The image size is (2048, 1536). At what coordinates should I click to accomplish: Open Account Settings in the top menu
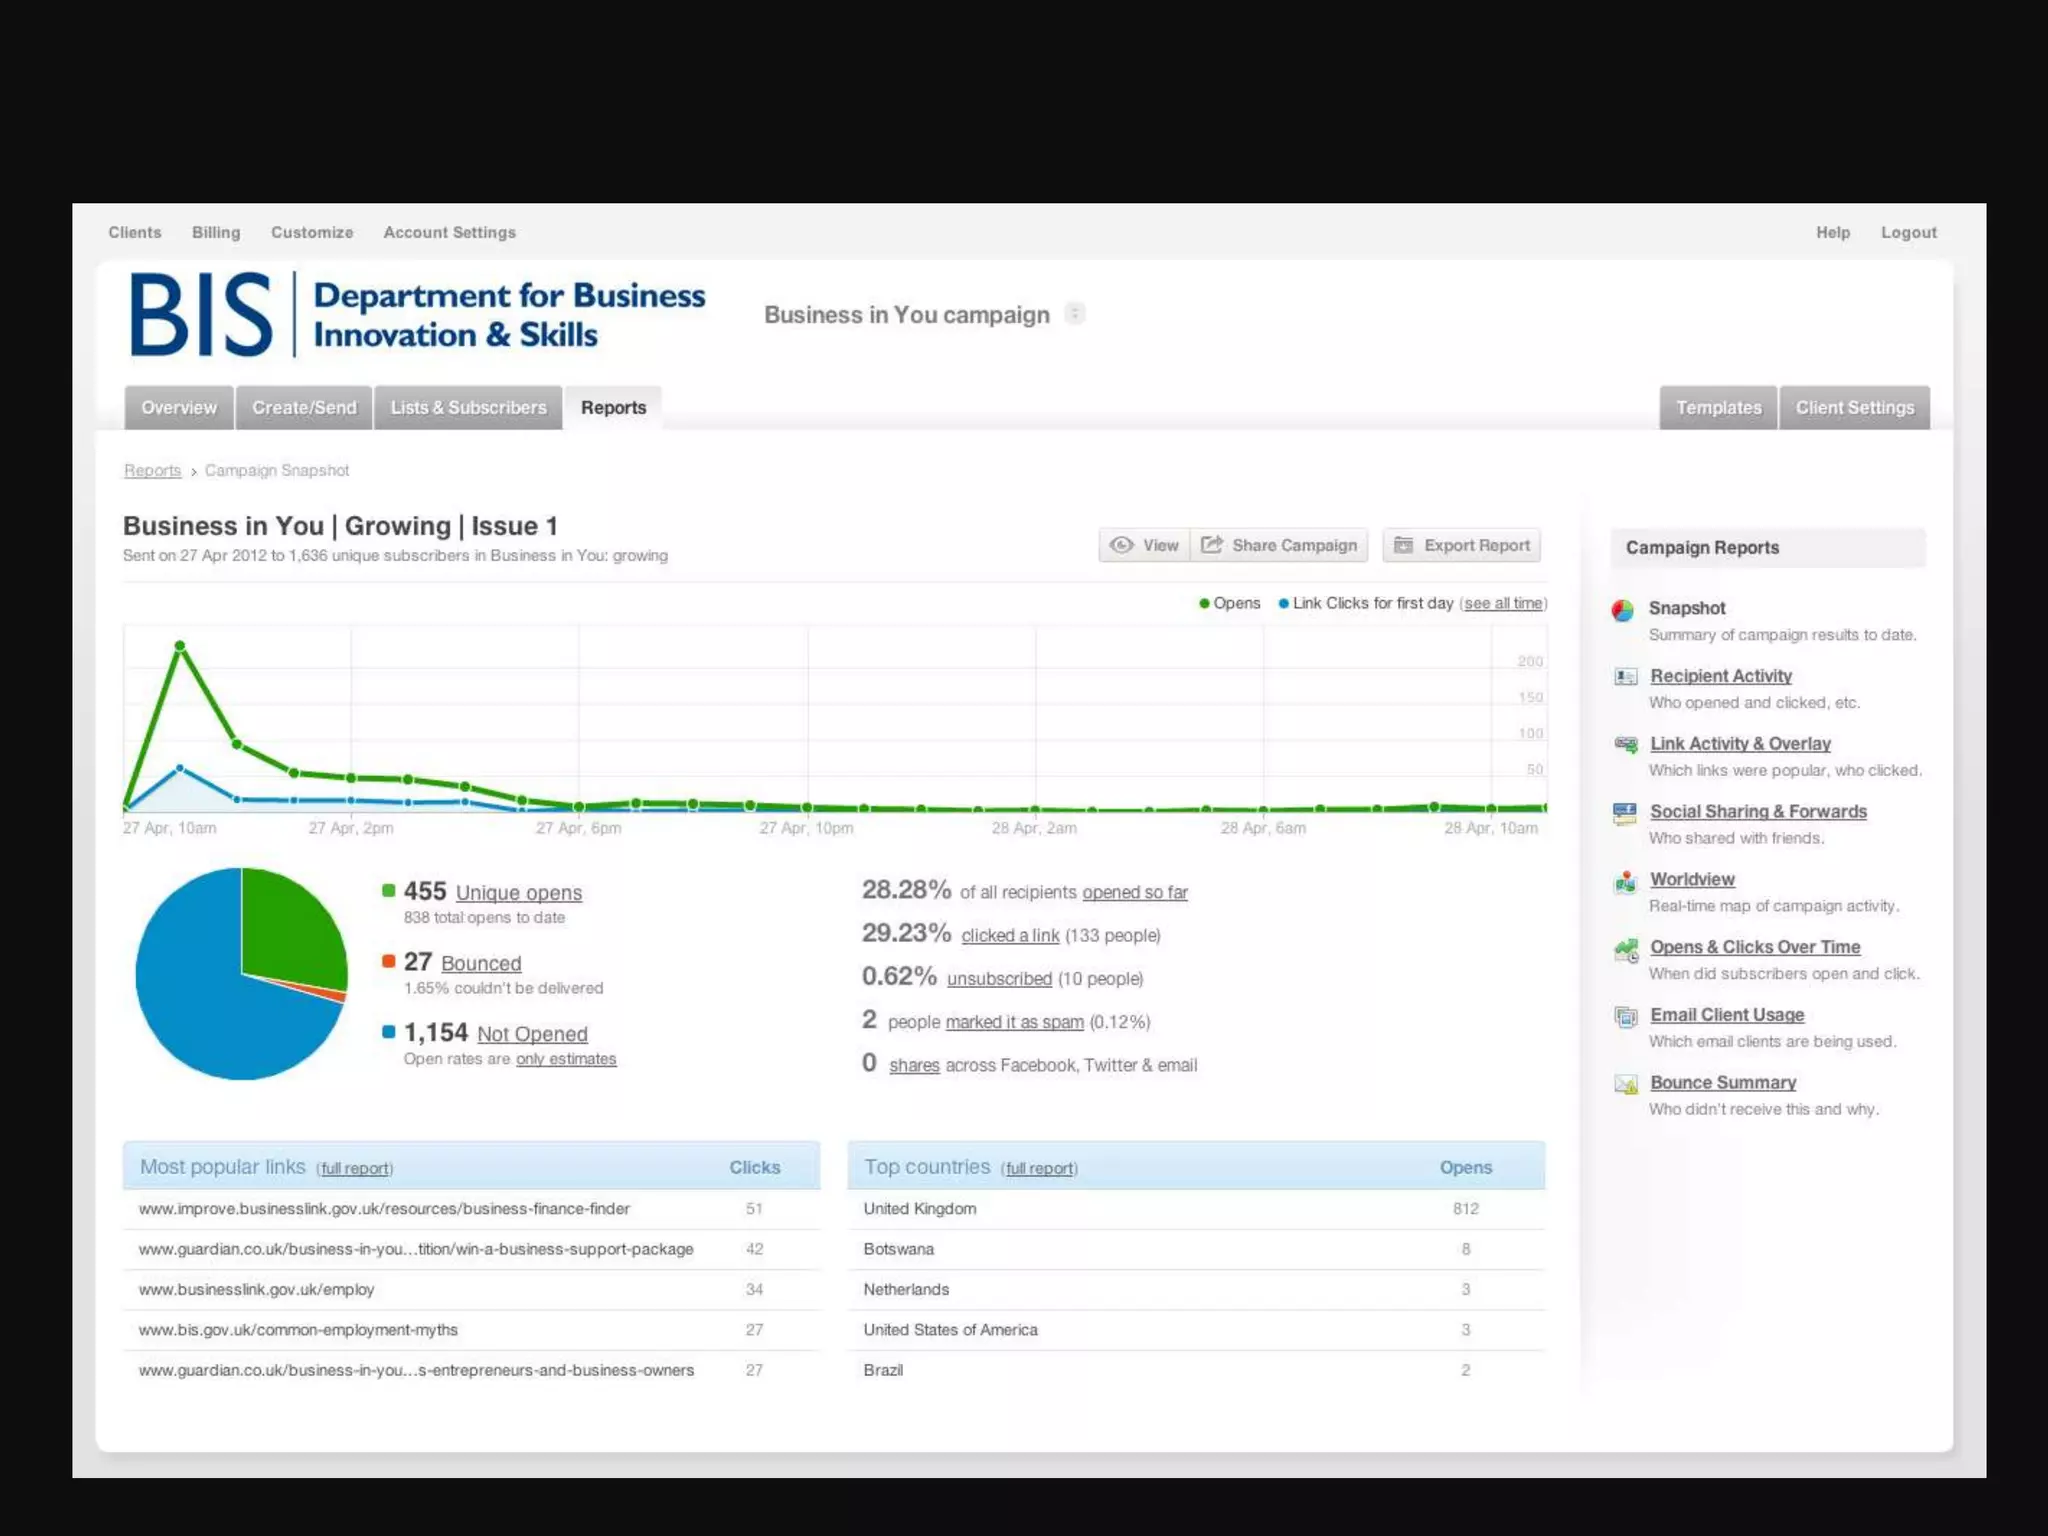[449, 232]
